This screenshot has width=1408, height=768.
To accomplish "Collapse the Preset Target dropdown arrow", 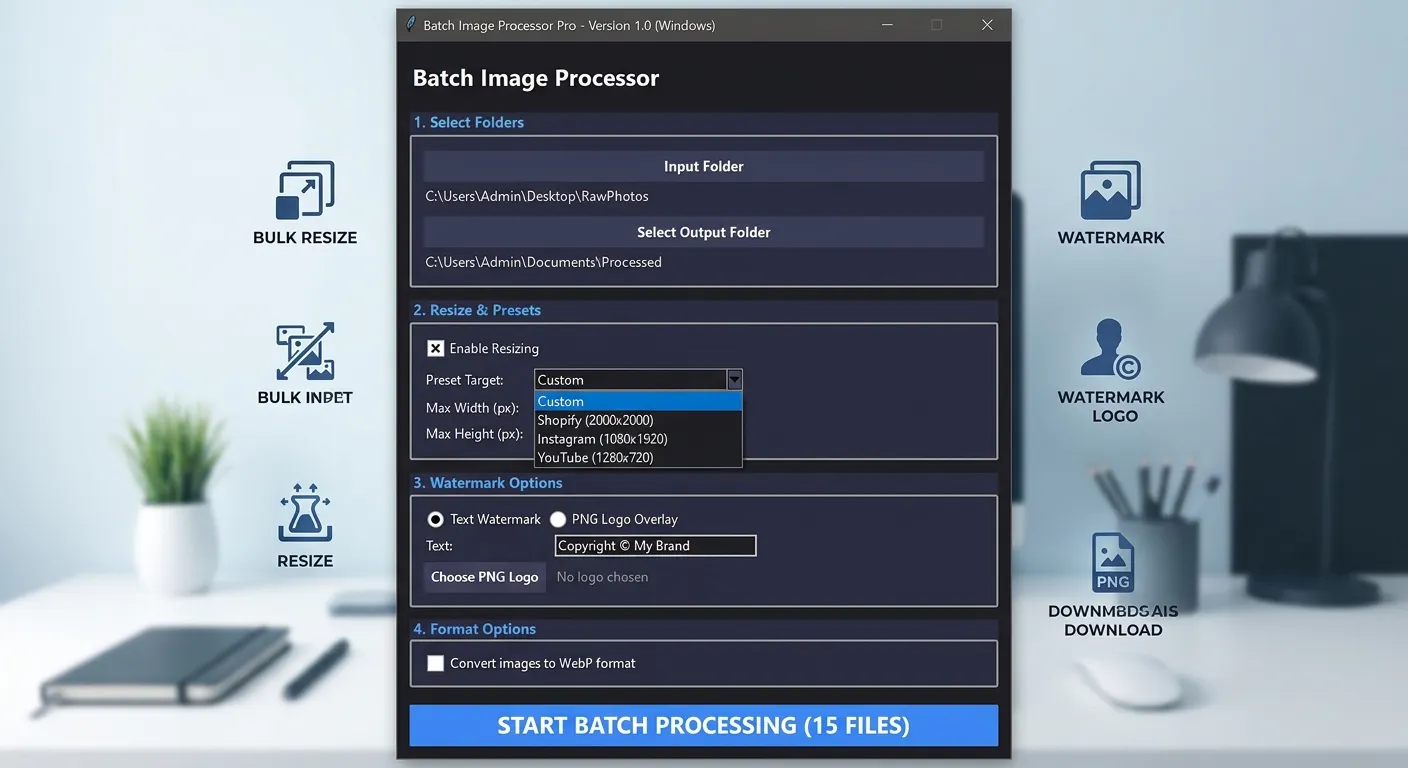I will tap(735, 380).
